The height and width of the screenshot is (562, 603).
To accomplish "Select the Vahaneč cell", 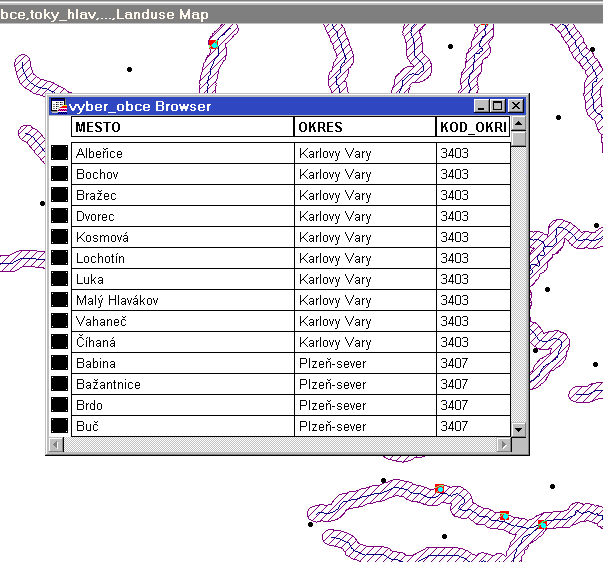I will coord(183,321).
